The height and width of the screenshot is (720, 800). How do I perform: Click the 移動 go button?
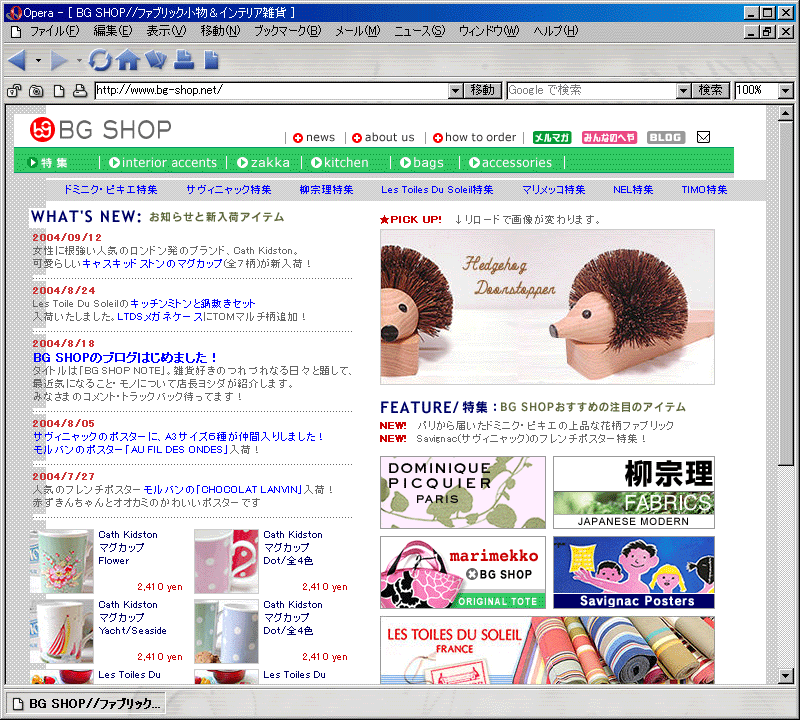tap(483, 91)
